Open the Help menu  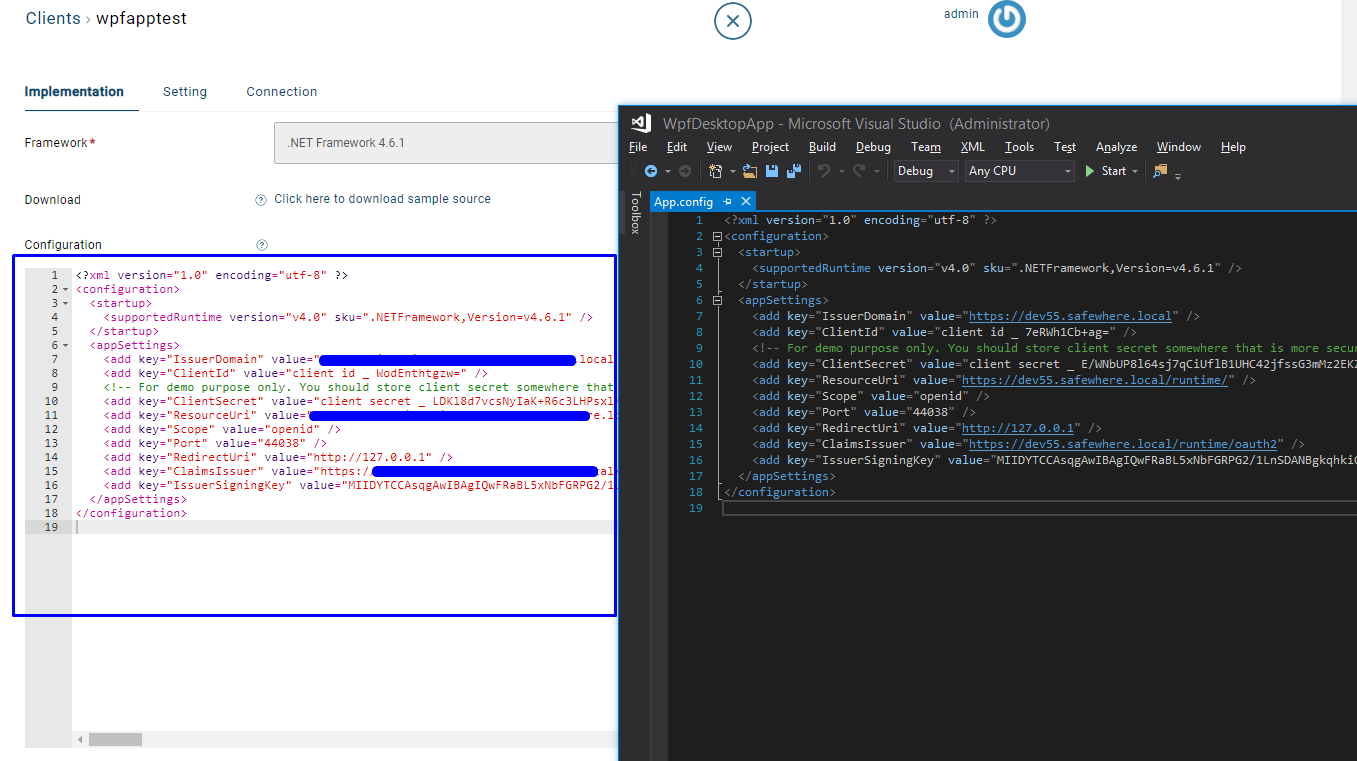1233,147
